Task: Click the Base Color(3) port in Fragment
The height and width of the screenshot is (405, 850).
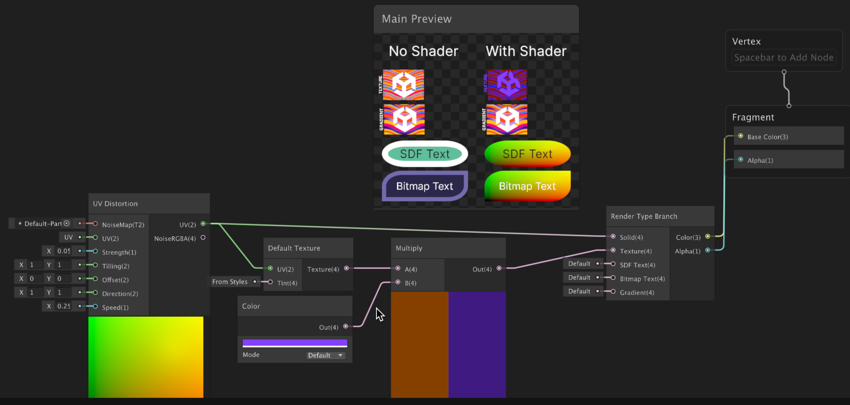Action: (x=741, y=136)
